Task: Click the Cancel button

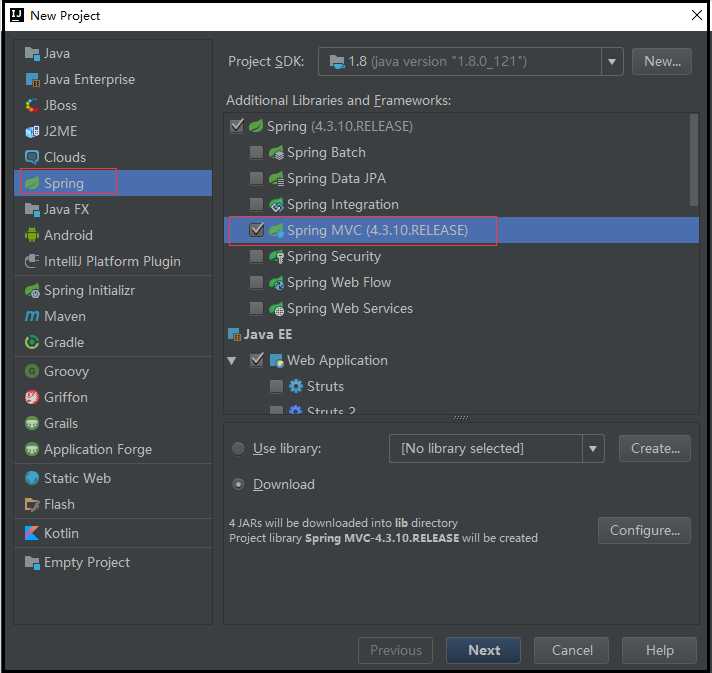Action: point(571,650)
